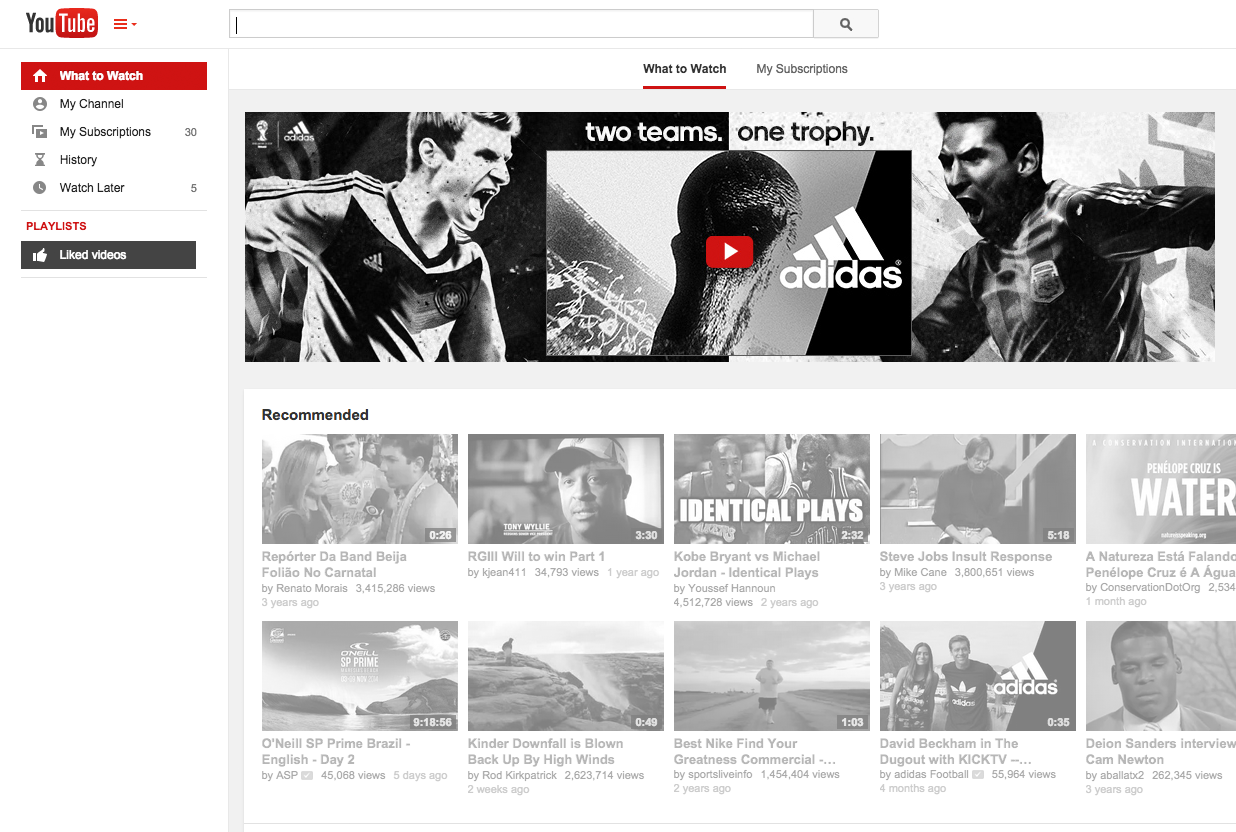This screenshot has width=1236, height=832.
Task: Click title RGIII Will to win Part 1
Action: click(x=536, y=557)
